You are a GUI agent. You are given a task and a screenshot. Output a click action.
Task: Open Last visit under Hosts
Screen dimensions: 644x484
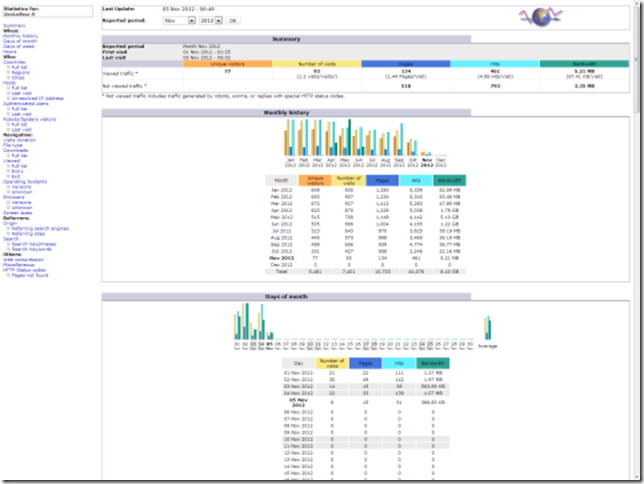(21, 93)
